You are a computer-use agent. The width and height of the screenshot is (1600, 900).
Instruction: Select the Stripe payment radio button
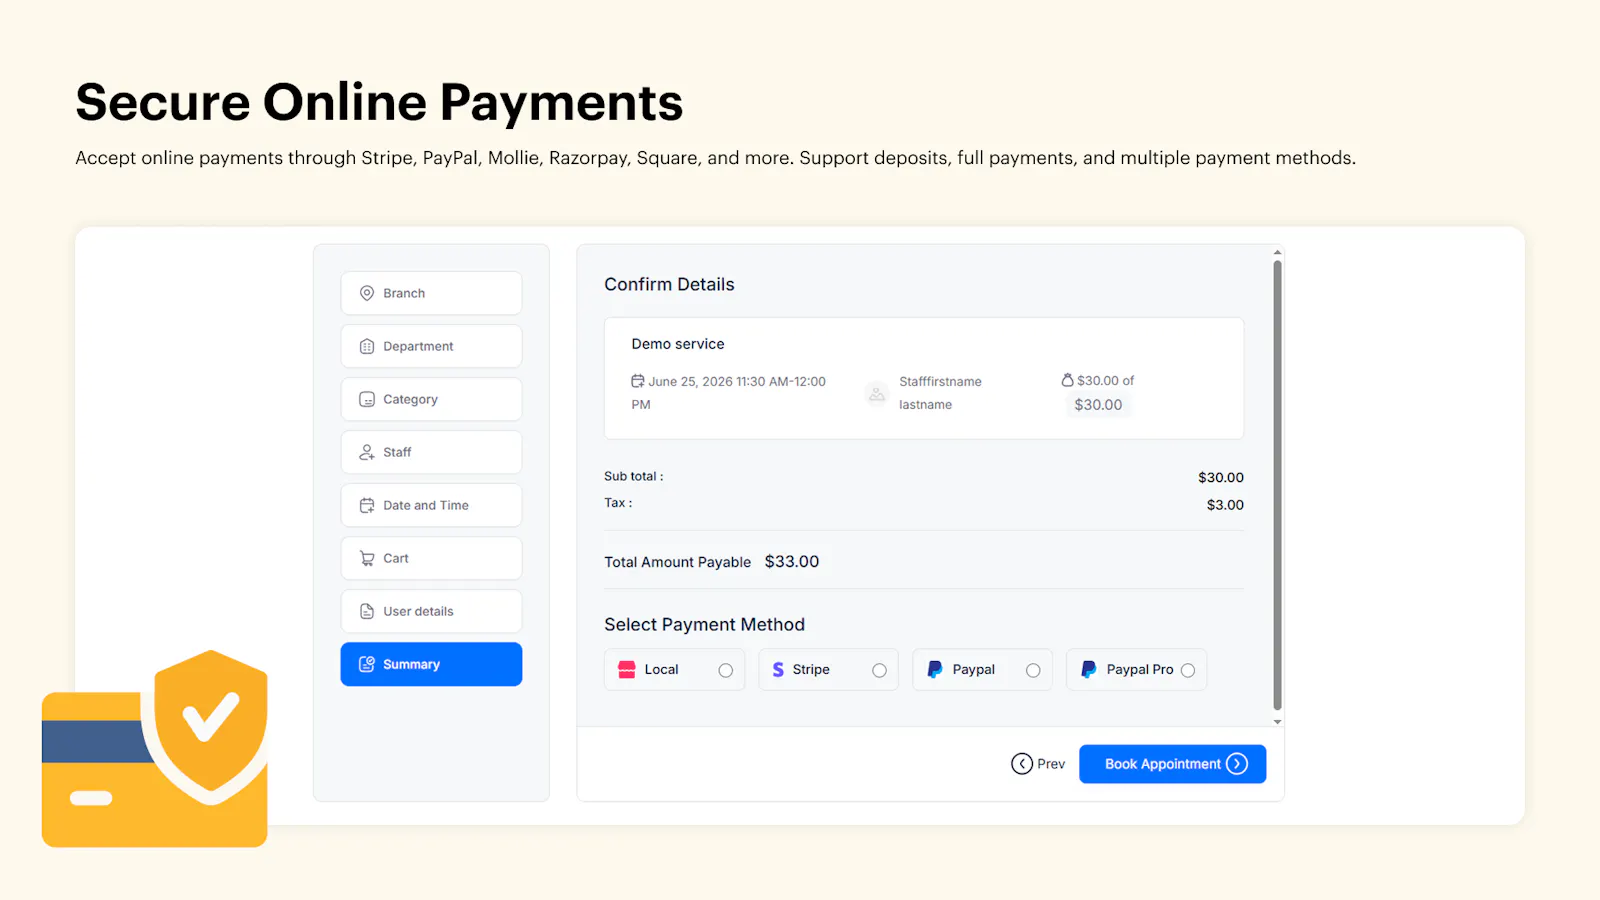tap(880, 671)
